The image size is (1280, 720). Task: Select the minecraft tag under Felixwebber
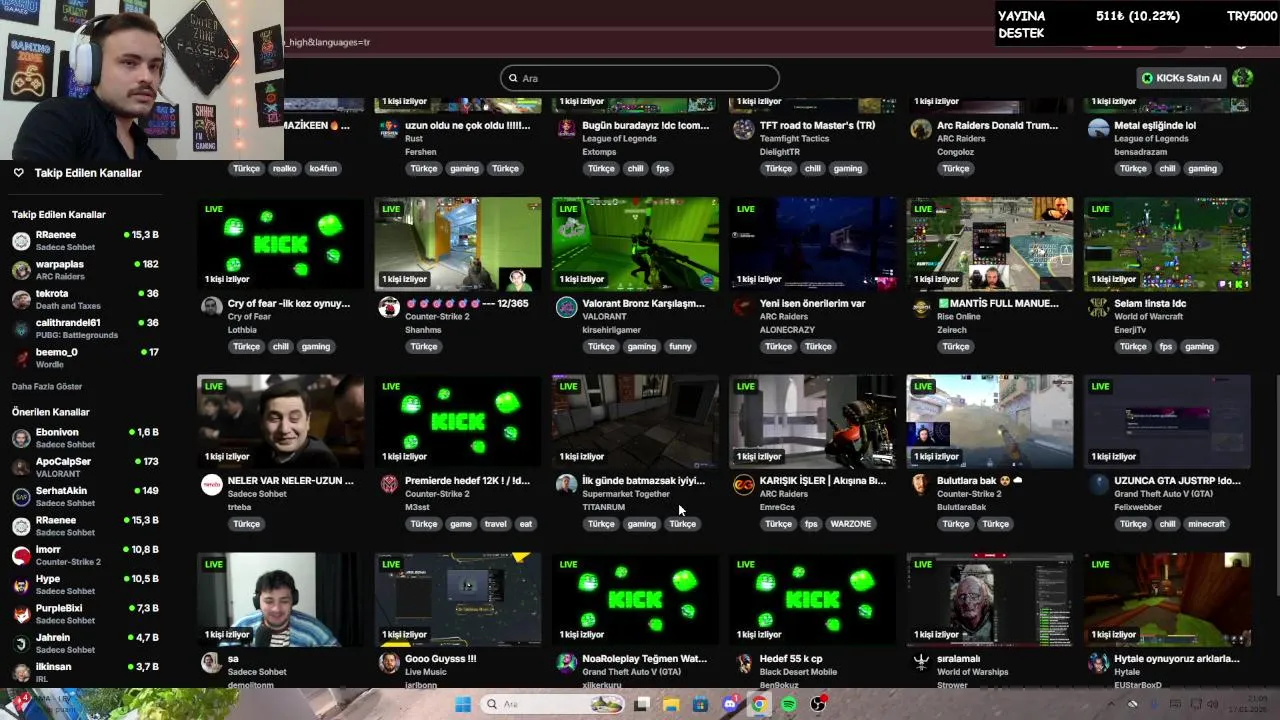tap(1206, 524)
